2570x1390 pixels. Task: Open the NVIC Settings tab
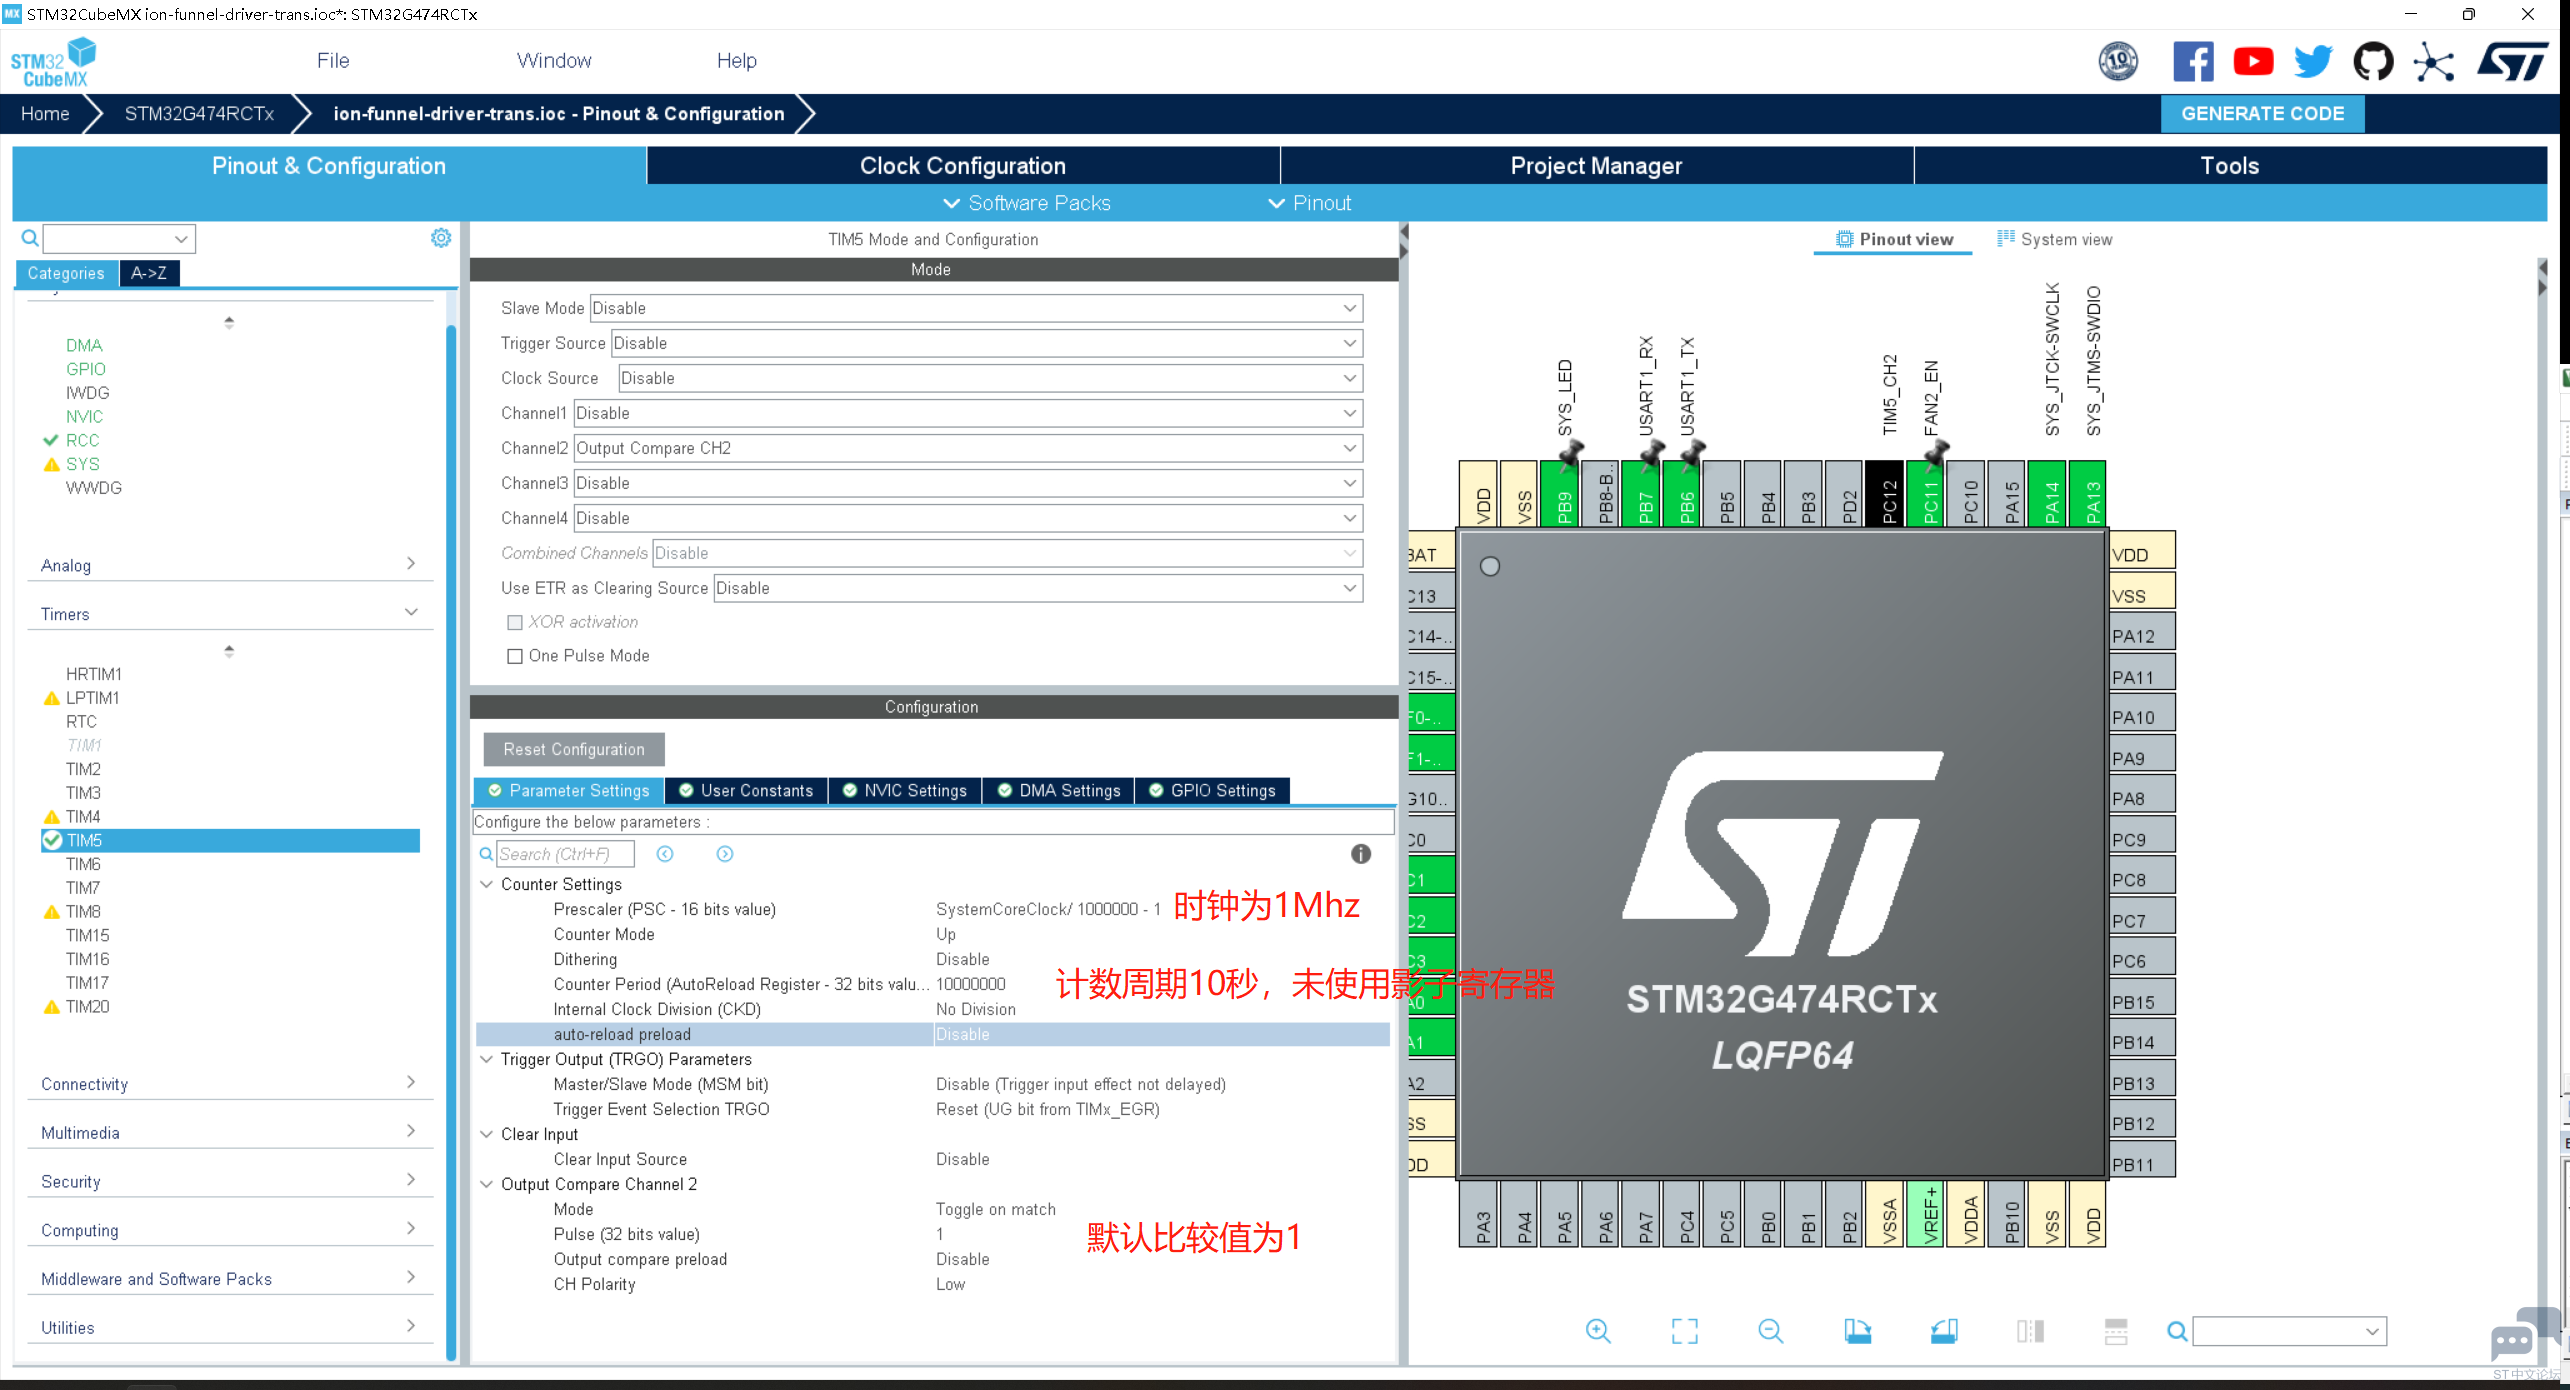coord(904,791)
